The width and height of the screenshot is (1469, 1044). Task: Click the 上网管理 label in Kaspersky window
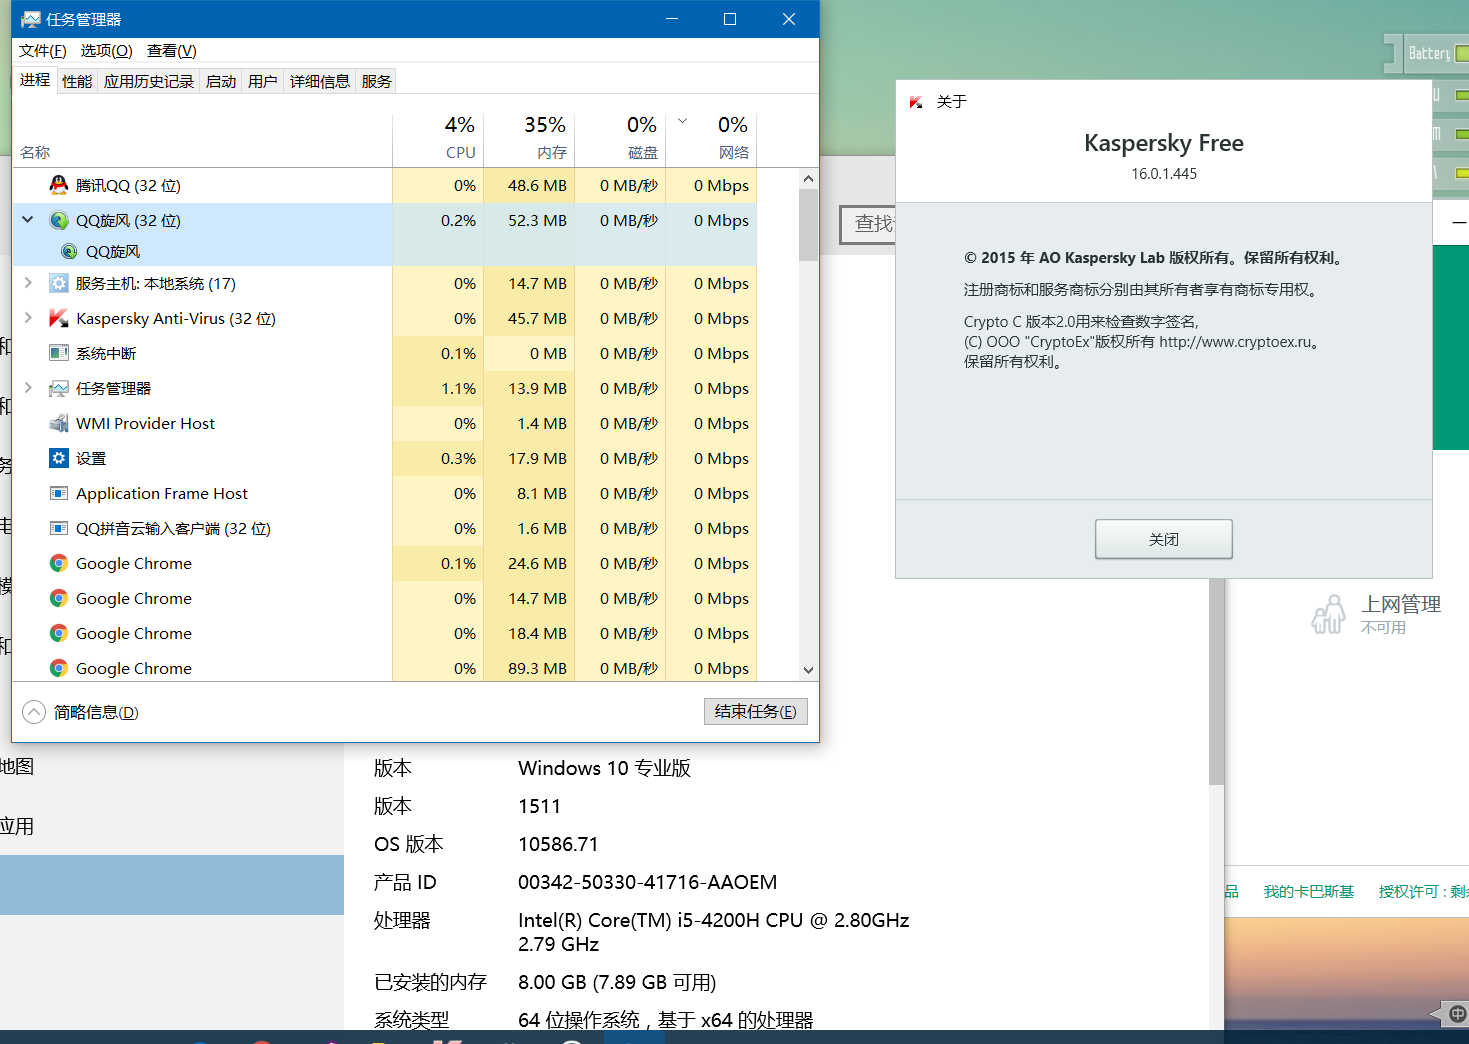1400,604
